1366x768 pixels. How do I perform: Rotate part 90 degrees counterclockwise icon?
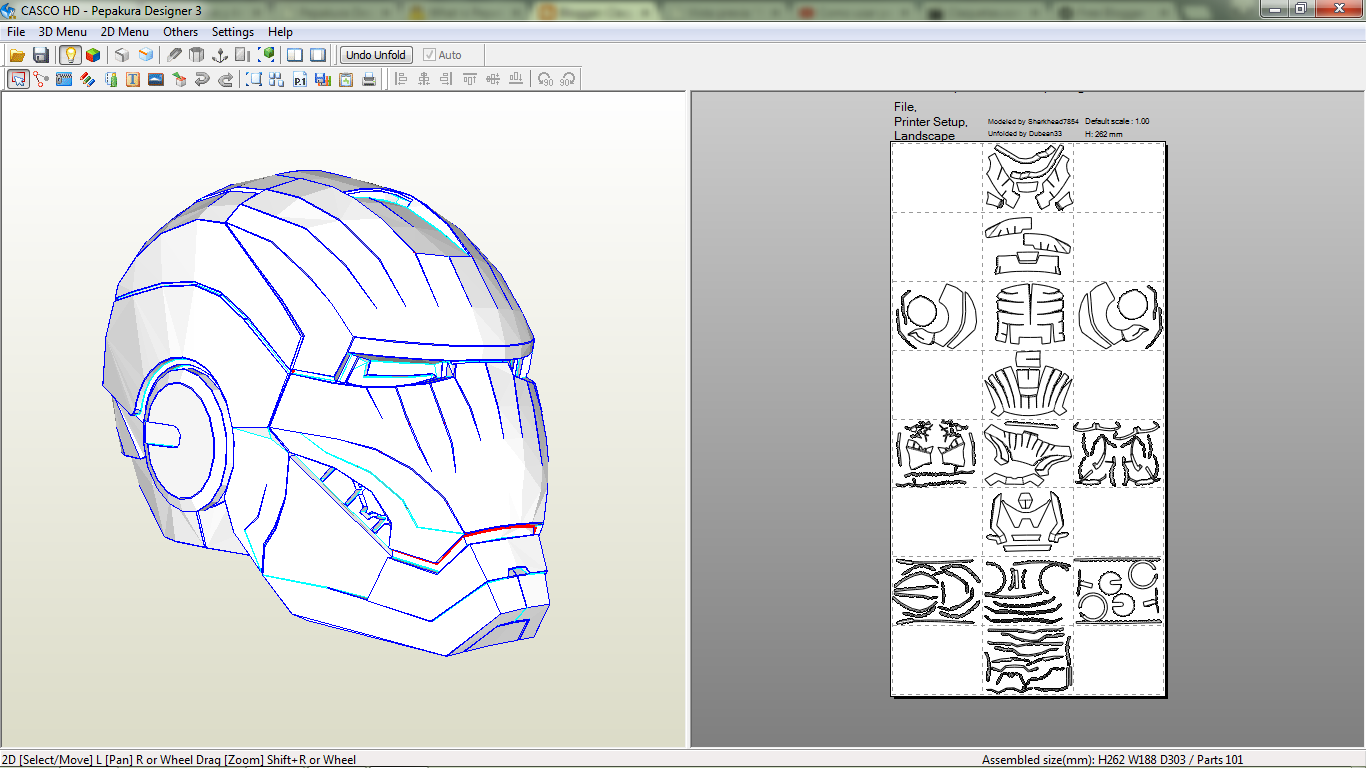click(x=545, y=79)
